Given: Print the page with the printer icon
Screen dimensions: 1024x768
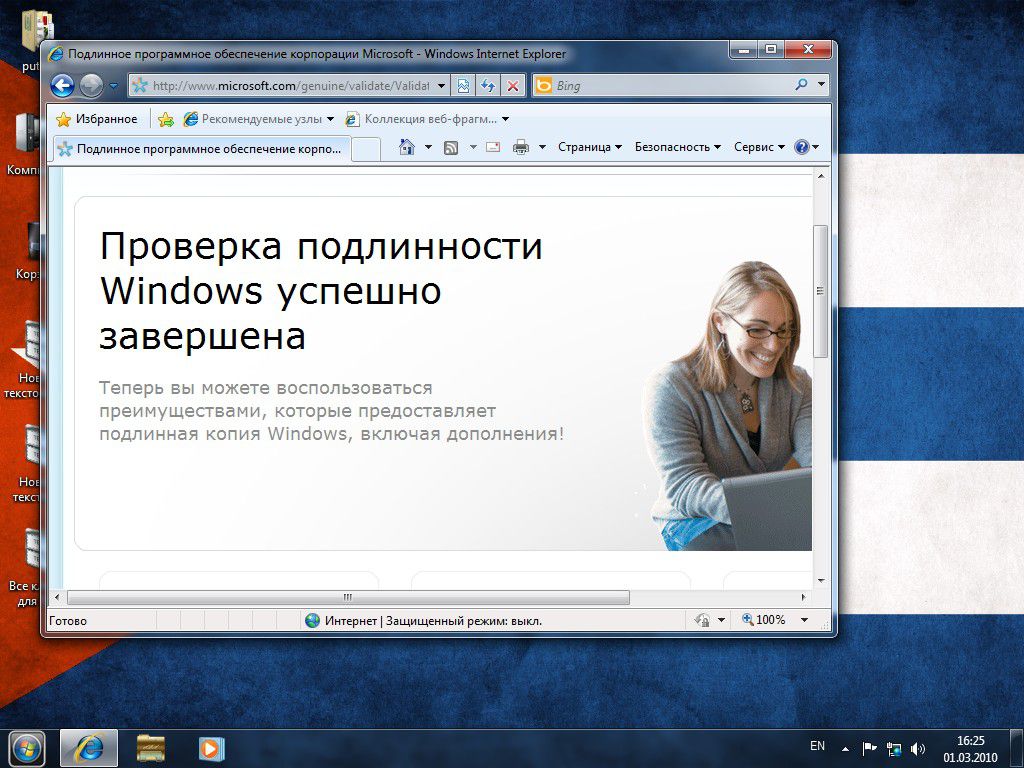Looking at the screenshot, I should click(521, 146).
